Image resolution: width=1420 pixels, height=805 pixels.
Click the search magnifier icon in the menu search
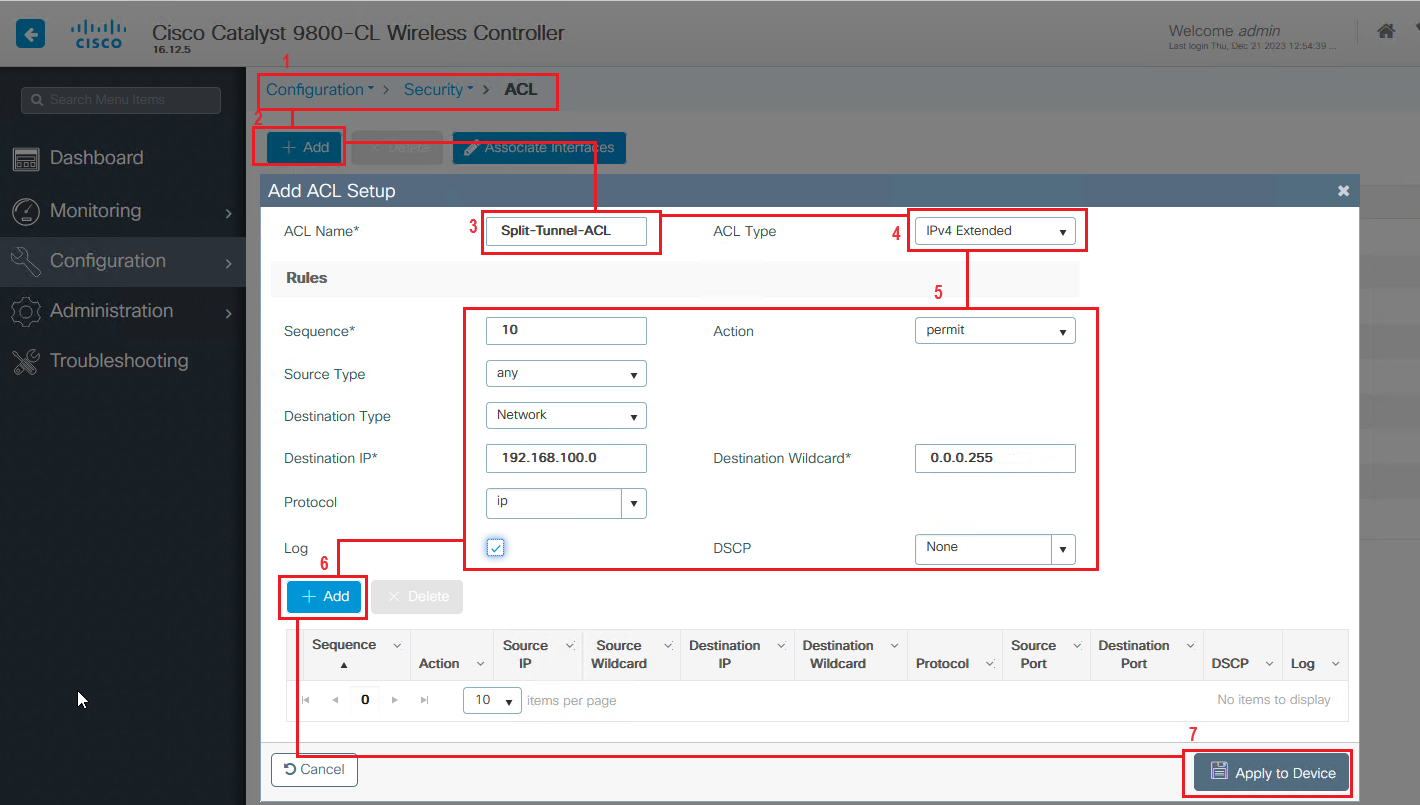(x=38, y=100)
